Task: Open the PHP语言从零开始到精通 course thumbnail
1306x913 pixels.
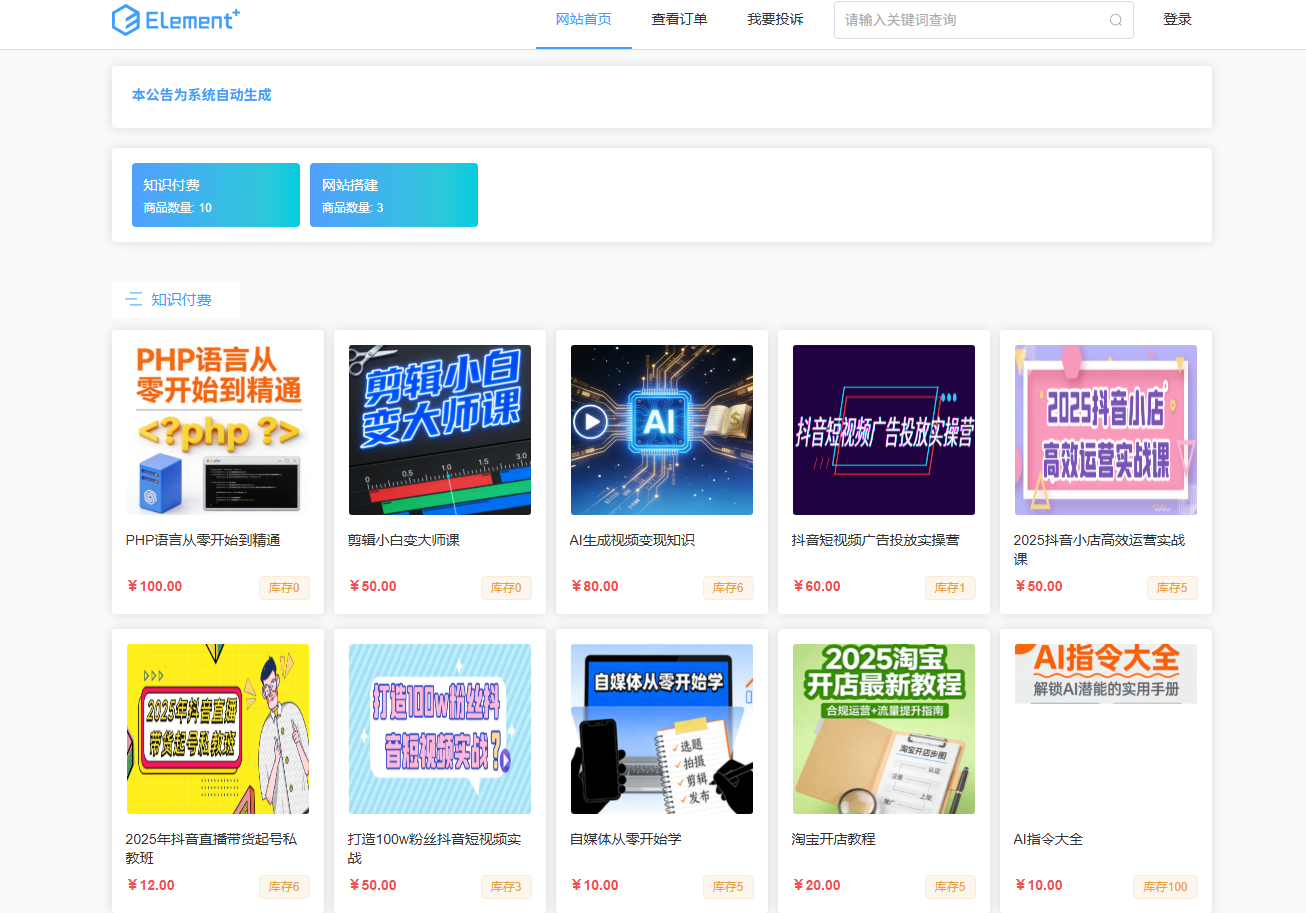Action: click(218, 430)
